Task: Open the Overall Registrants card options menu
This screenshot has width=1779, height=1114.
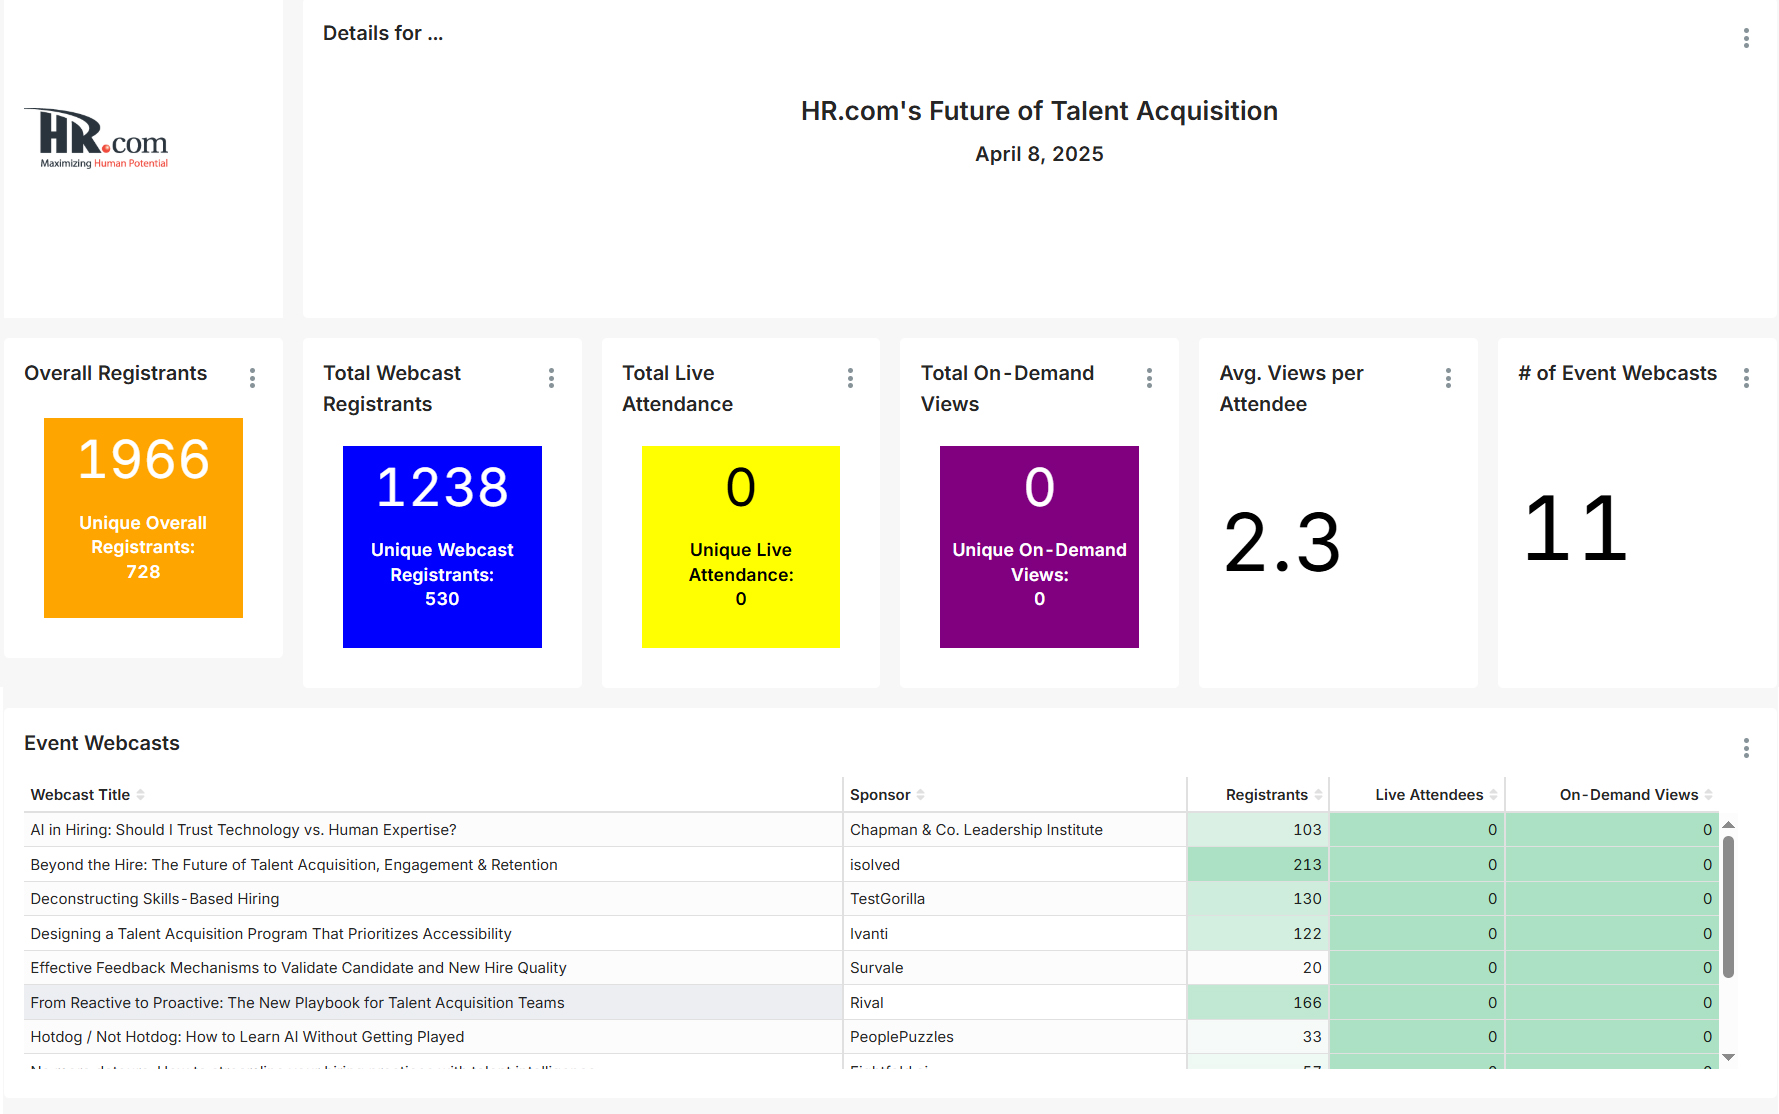Action: pyautogui.click(x=252, y=378)
